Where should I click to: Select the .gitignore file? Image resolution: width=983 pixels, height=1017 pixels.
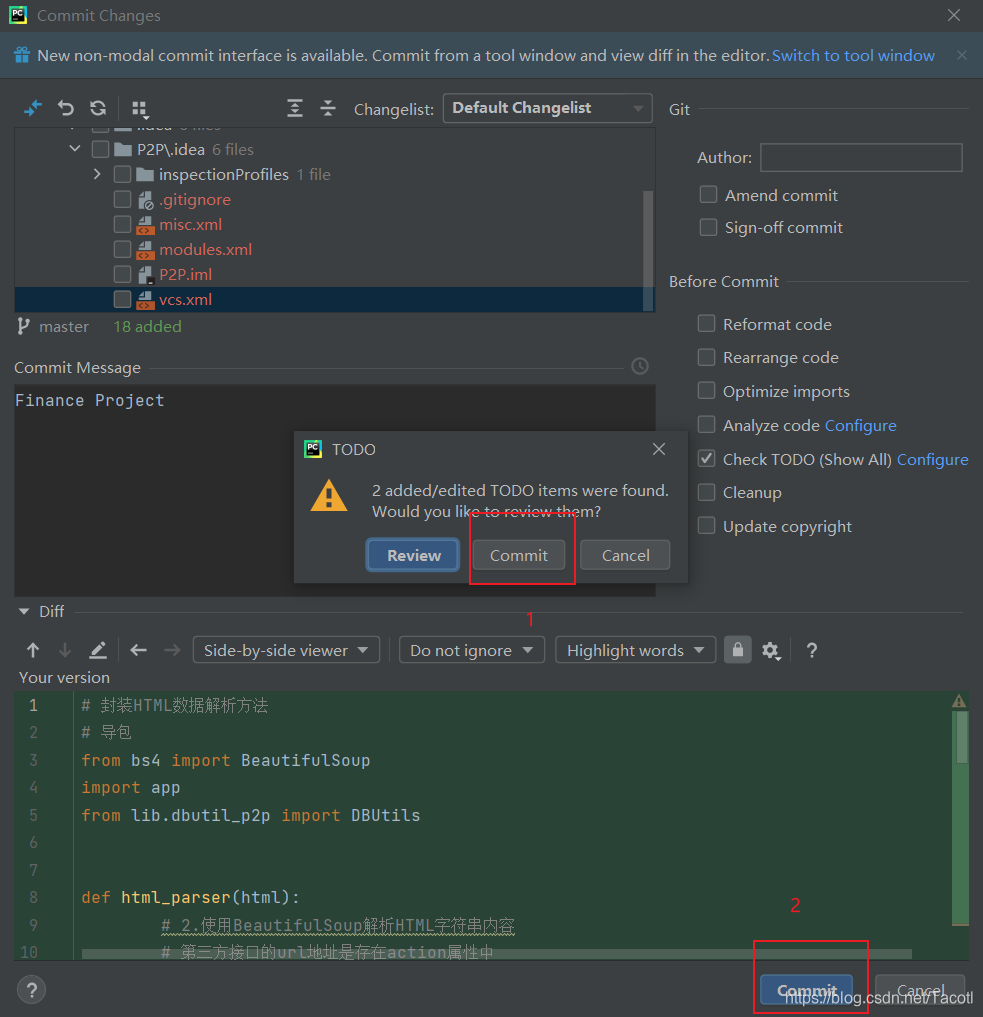tap(195, 200)
